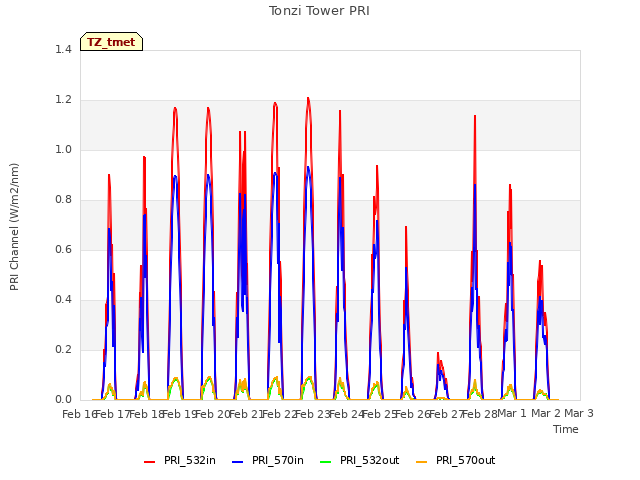Click the Feb 22 x-axis date label

pos(280,414)
